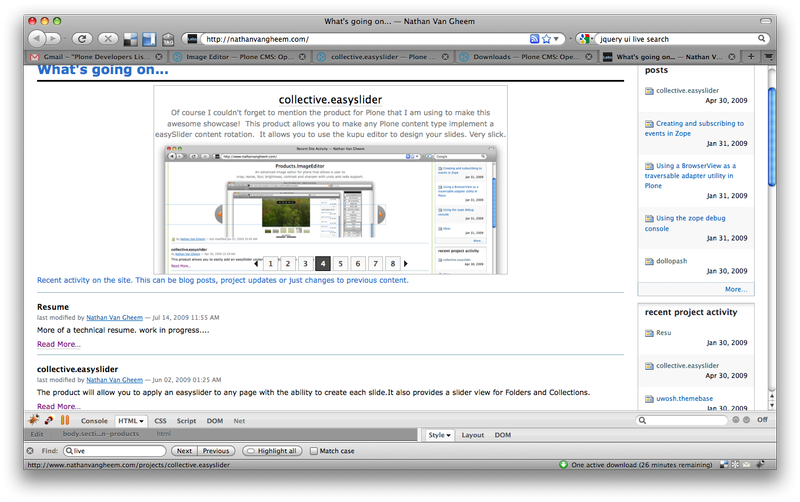Switch to the Gmail browser tab
The width and height of the screenshot is (800, 502).
point(50,58)
